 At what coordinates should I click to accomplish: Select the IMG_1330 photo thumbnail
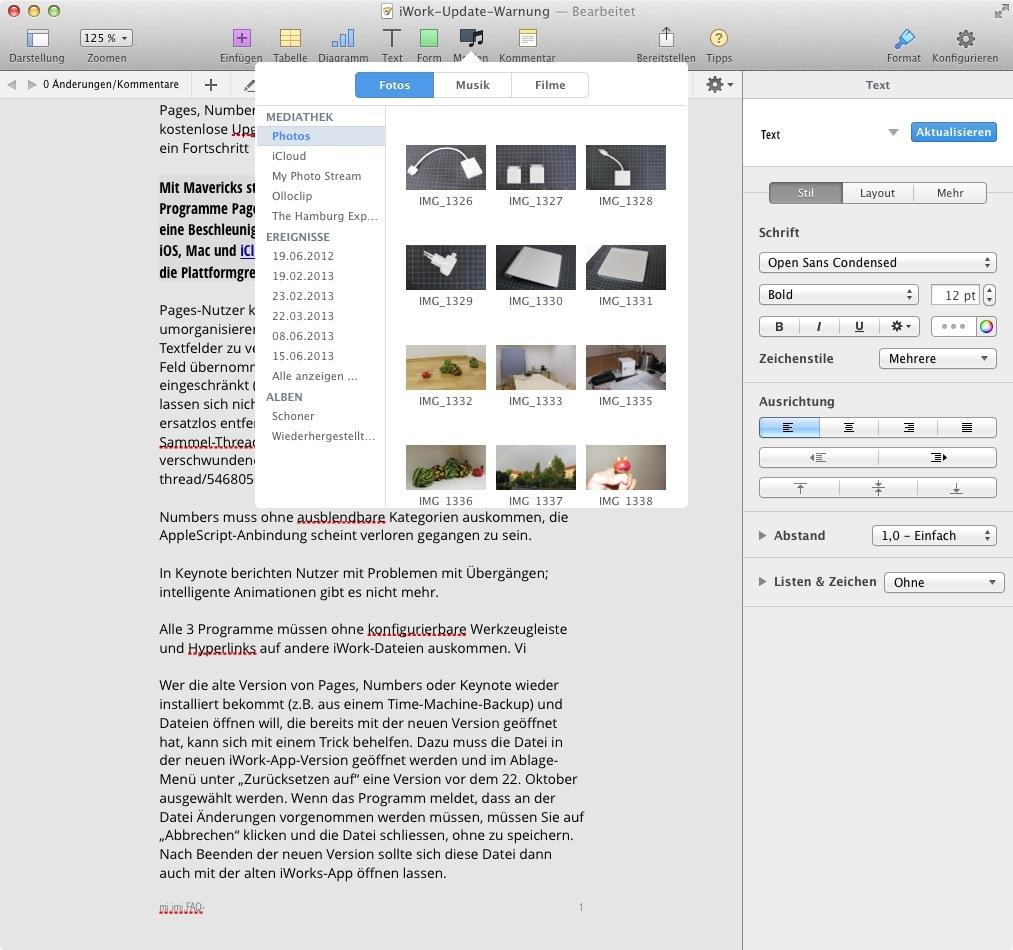tap(536, 268)
